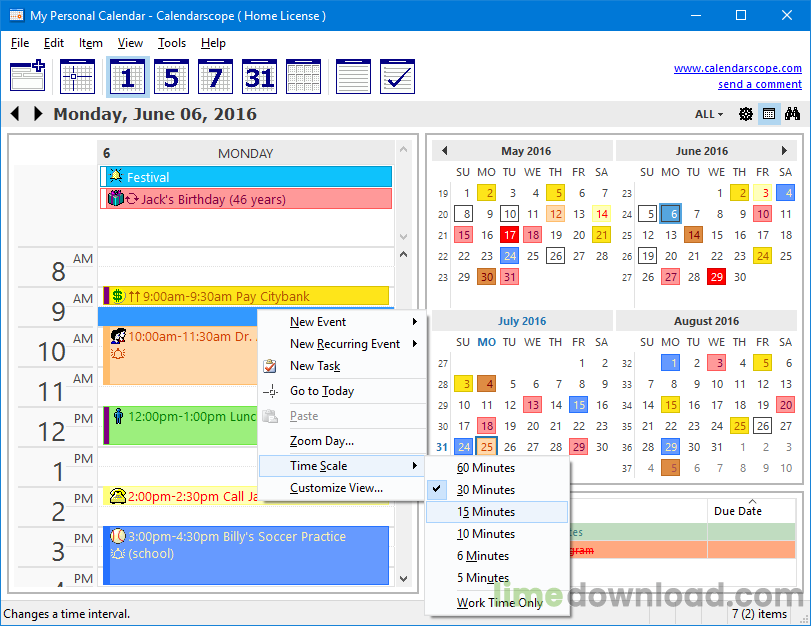This screenshot has height=626, width=811.
Task: Open the year grid view
Action: [304, 77]
